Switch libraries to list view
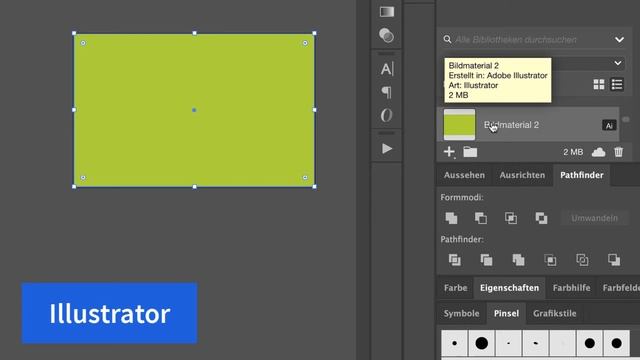The width and height of the screenshot is (640, 360). coord(617,84)
